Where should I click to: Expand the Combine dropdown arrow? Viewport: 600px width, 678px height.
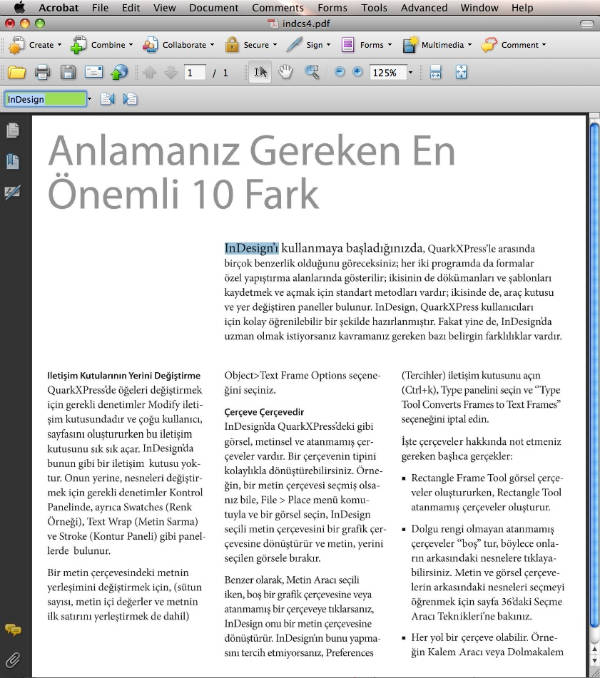[x=131, y=45]
